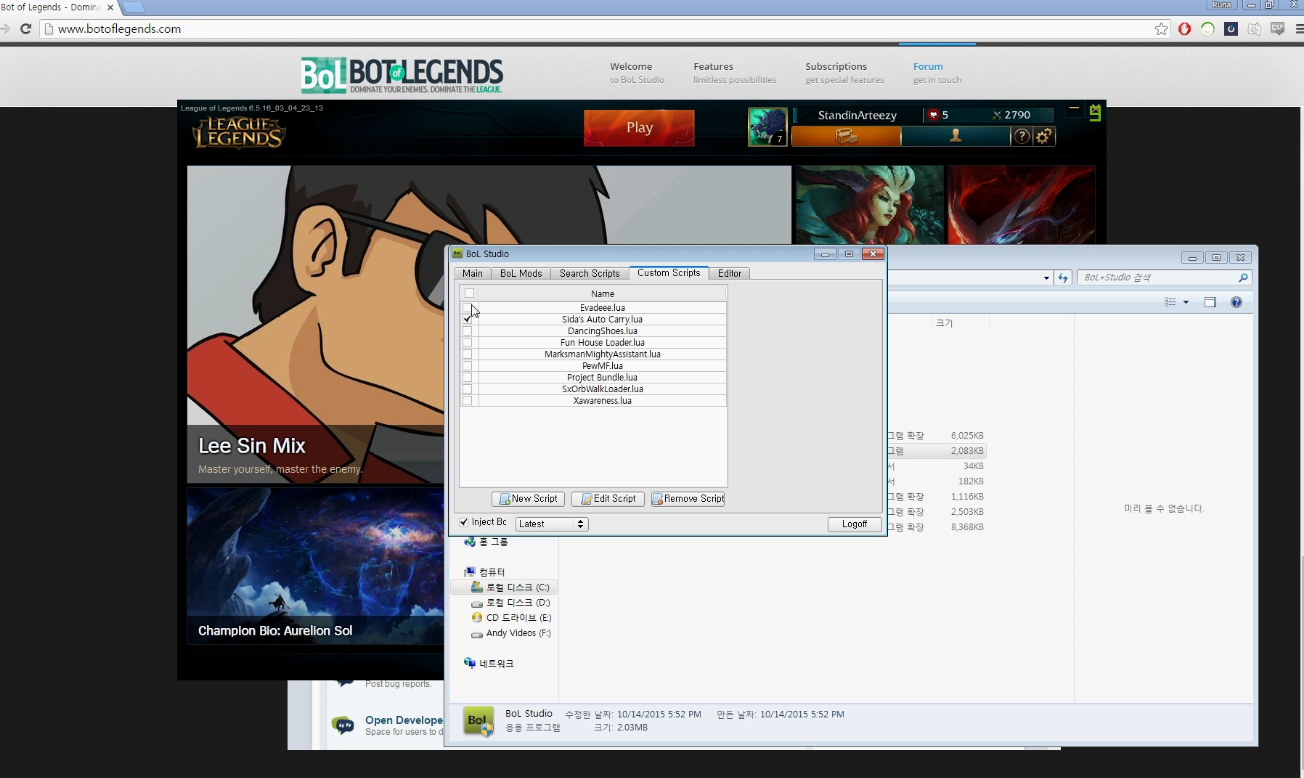Enable the MarksmanMightyAssistant.lua checkbox

pyautogui.click(x=467, y=354)
